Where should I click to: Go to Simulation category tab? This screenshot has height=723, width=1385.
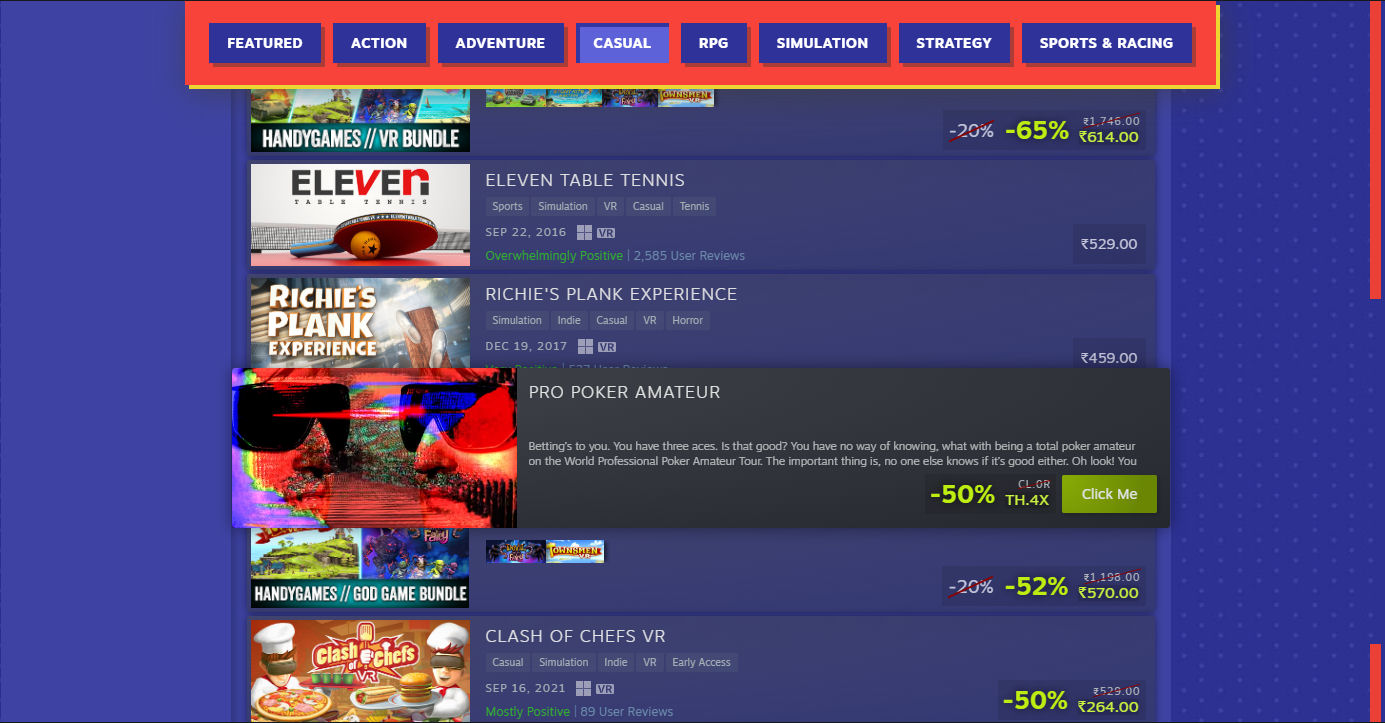point(822,43)
